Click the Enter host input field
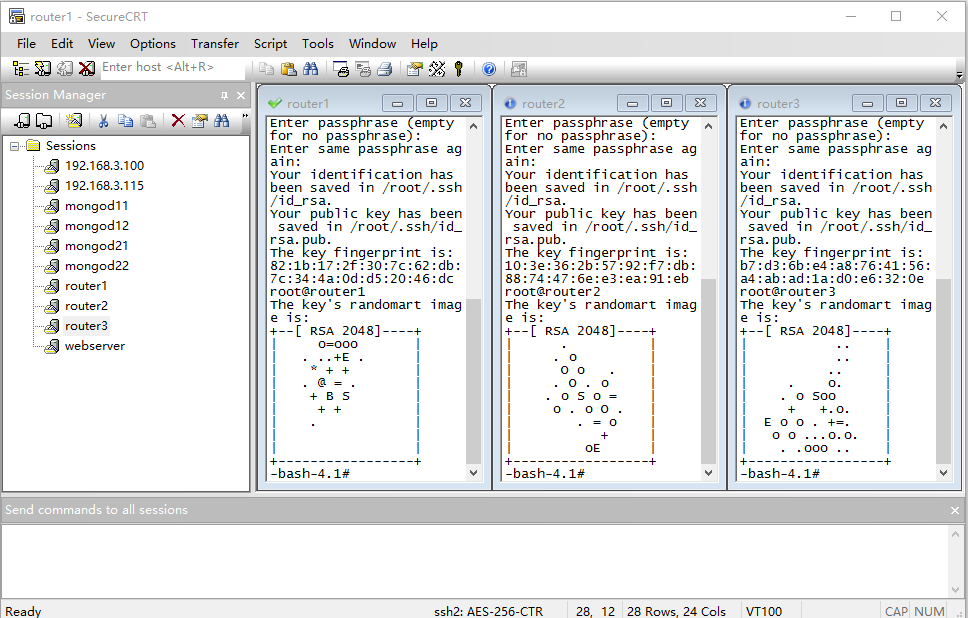Image resolution: width=968 pixels, height=618 pixels. [172, 67]
